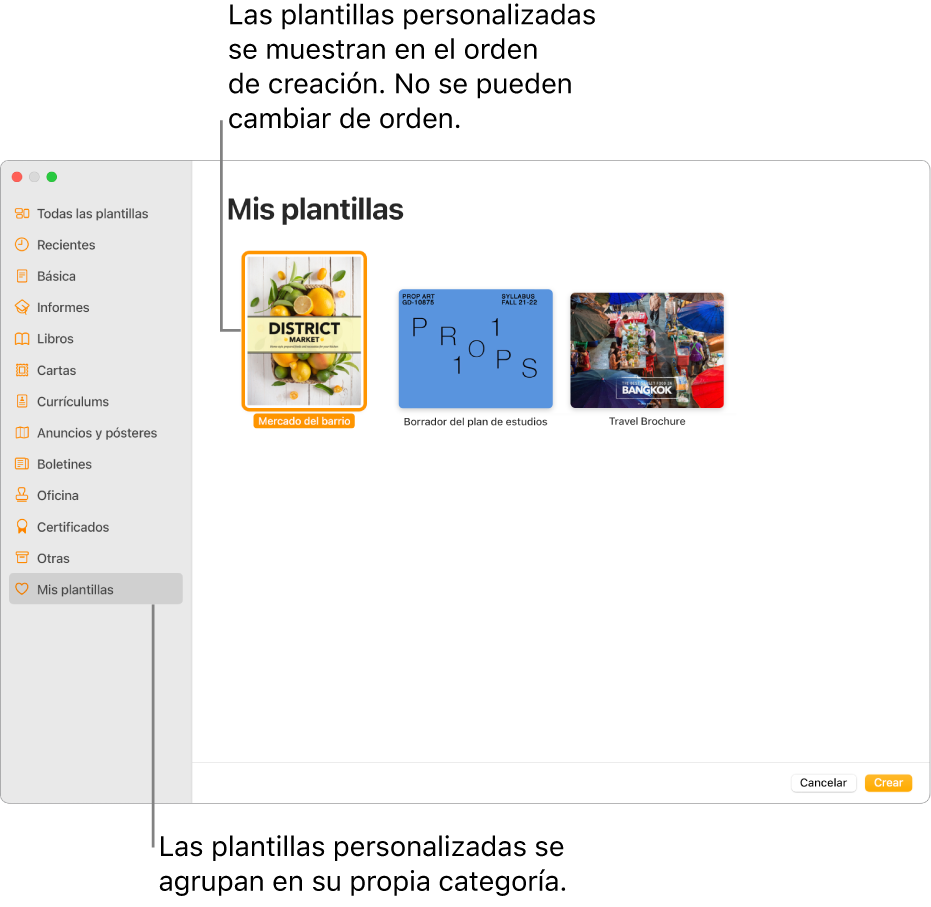Click the ribbon award icon beside Certificados

pyautogui.click(x=22, y=527)
